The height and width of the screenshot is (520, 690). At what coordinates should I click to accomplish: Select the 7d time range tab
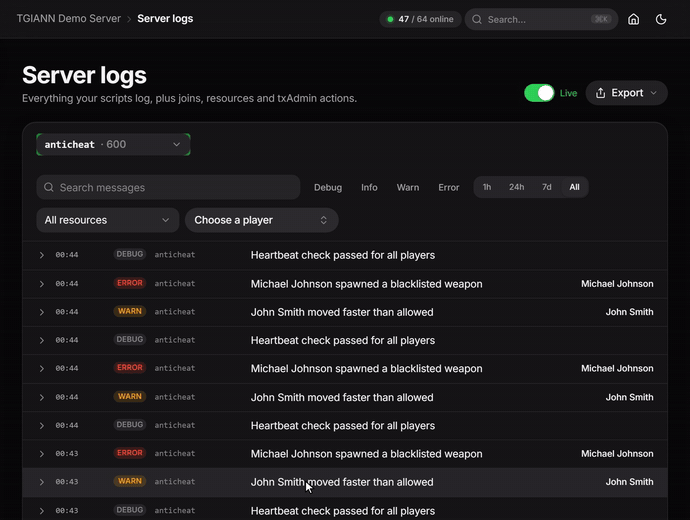(547, 187)
